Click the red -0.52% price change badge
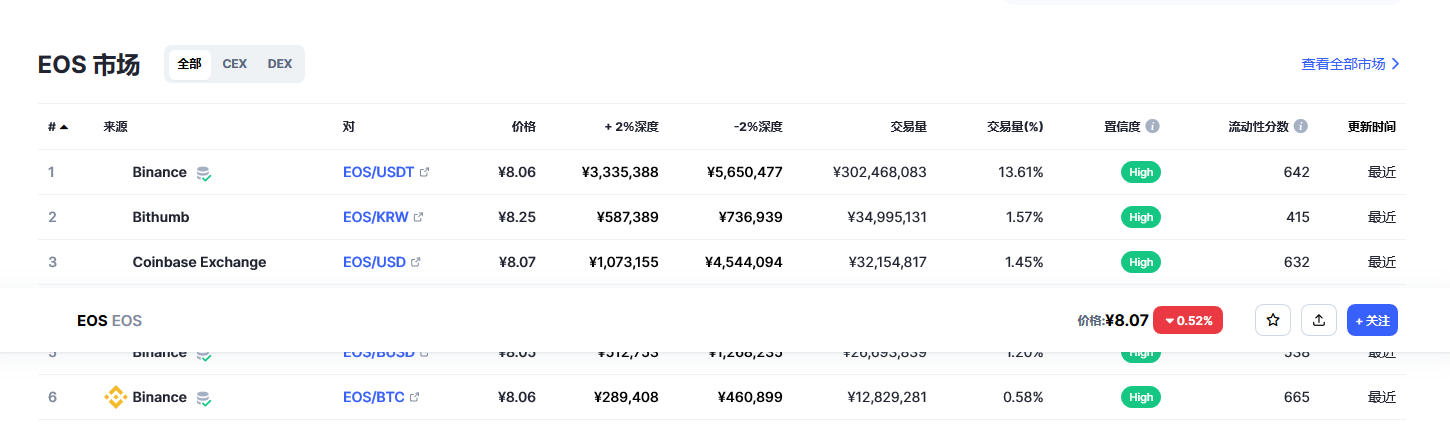This screenshot has width=1450, height=430. [x=1188, y=320]
